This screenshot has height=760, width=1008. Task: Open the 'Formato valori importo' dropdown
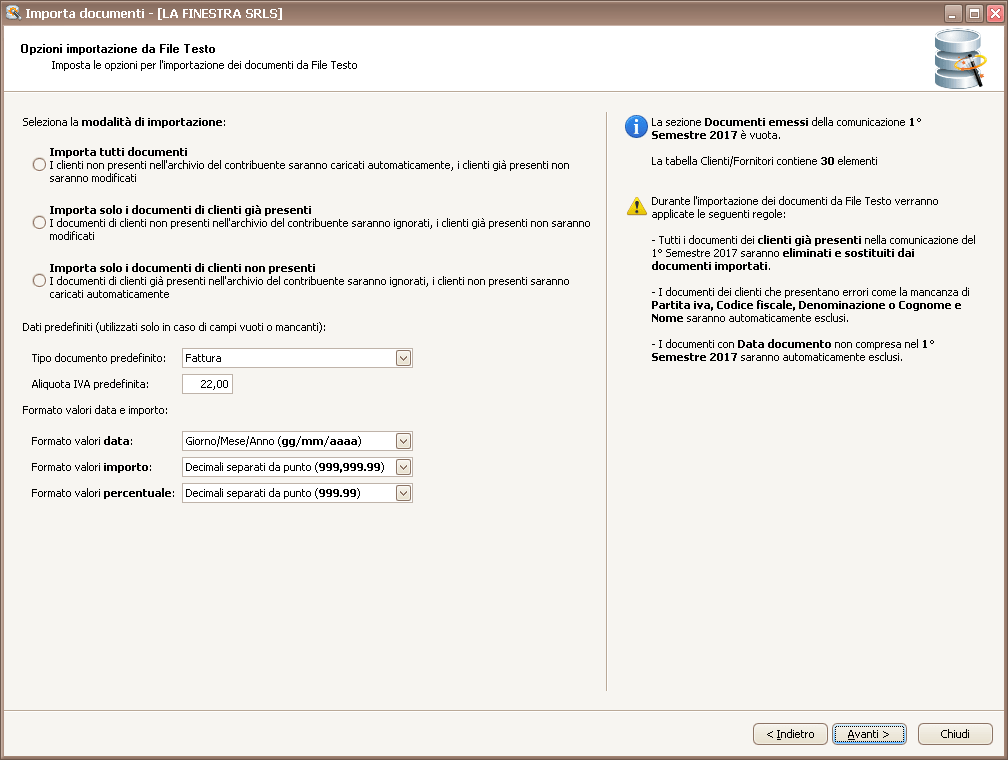click(403, 467)
